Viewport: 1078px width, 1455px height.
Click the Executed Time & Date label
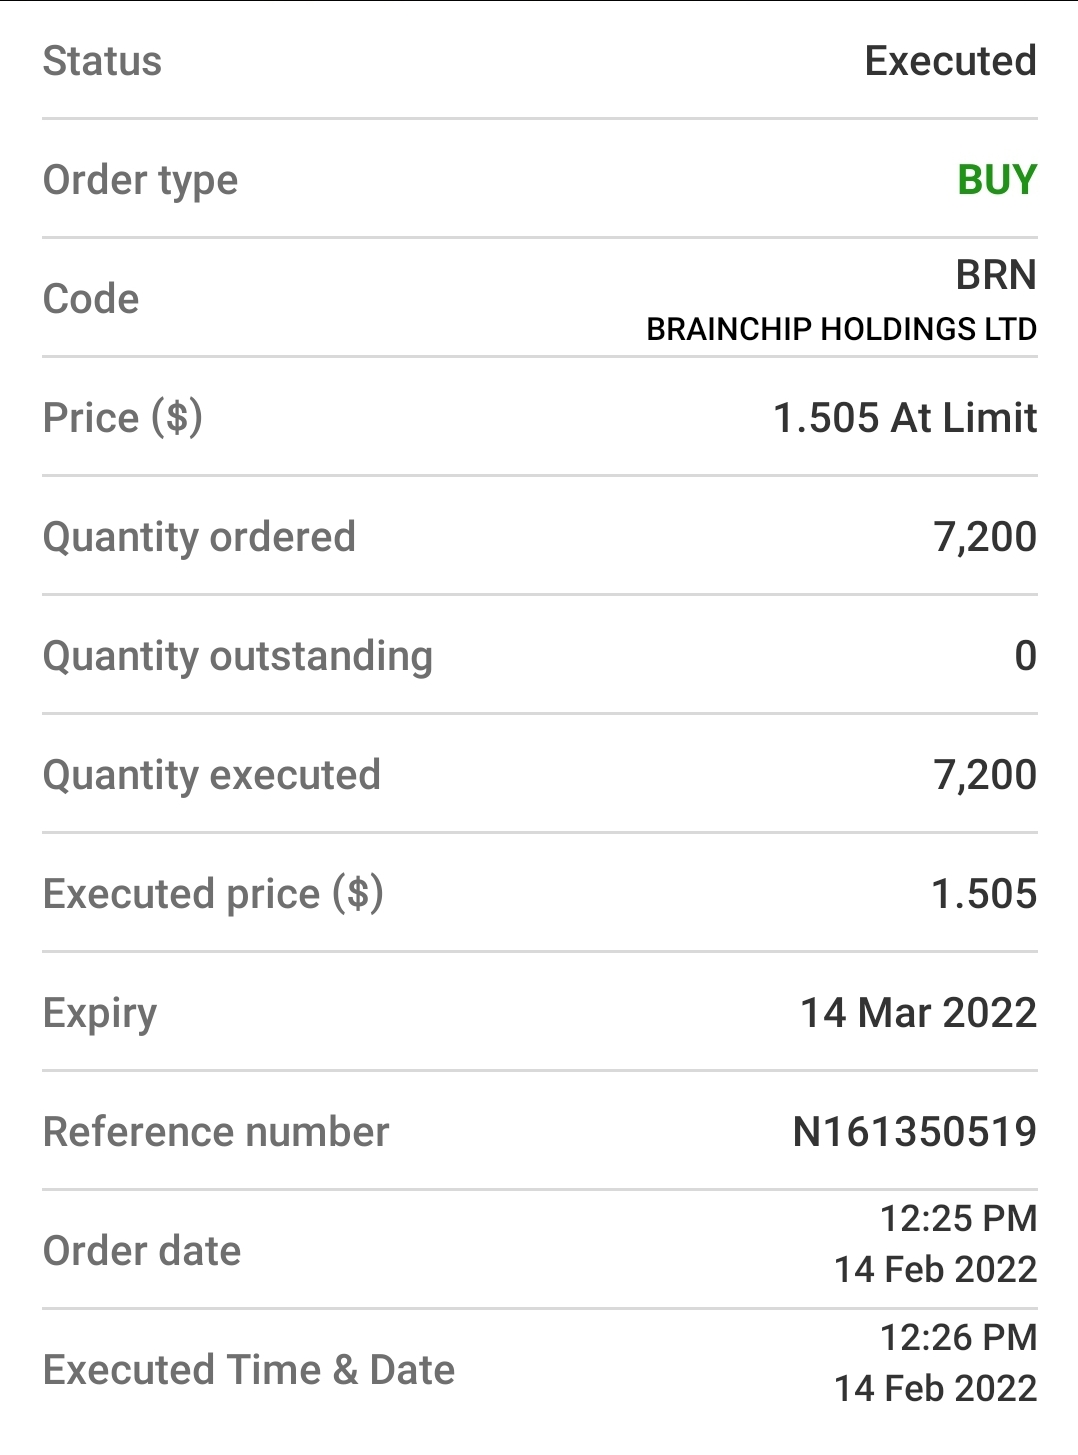(249, 1370)
